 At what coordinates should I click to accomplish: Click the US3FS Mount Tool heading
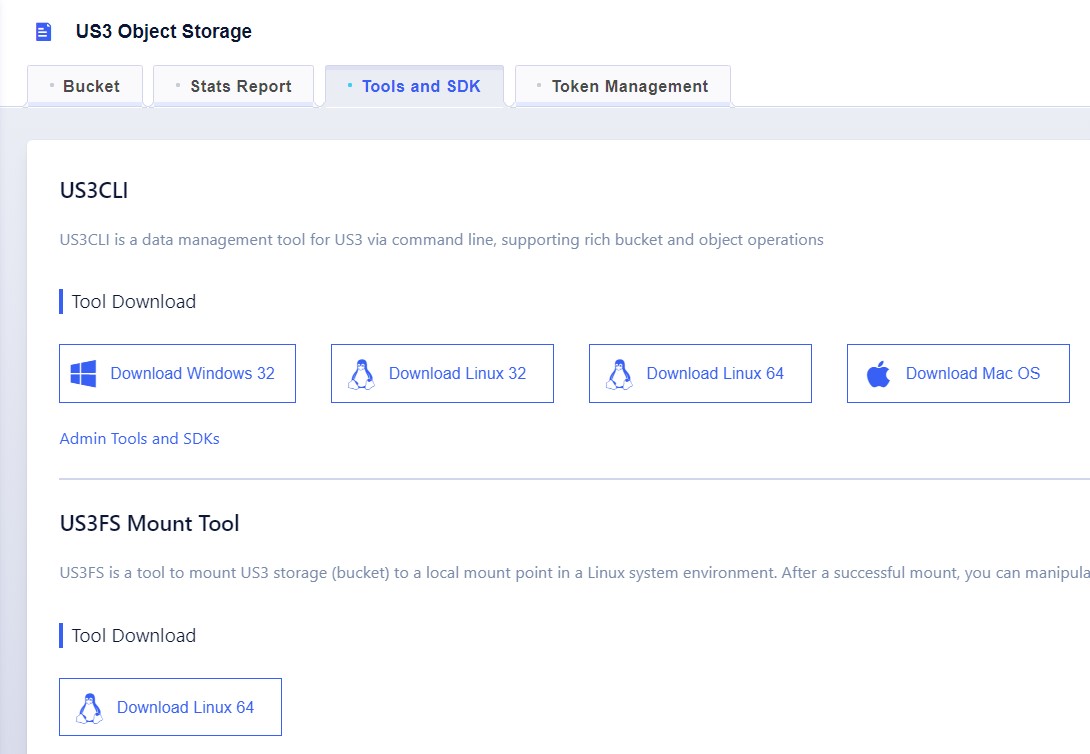(x=149, y=523)
